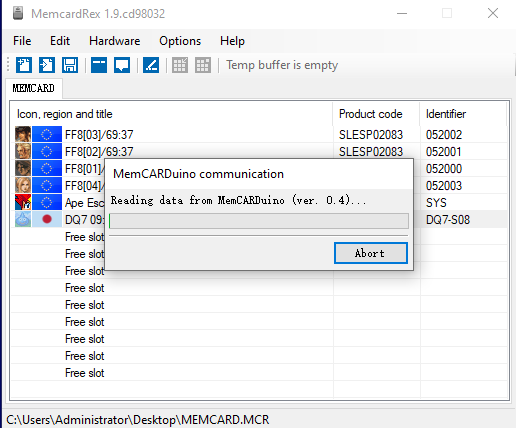Click the New memory card toolbar icon
This screenshot has width=516, height=428.
pyautogui.click(x=24, y=65)
